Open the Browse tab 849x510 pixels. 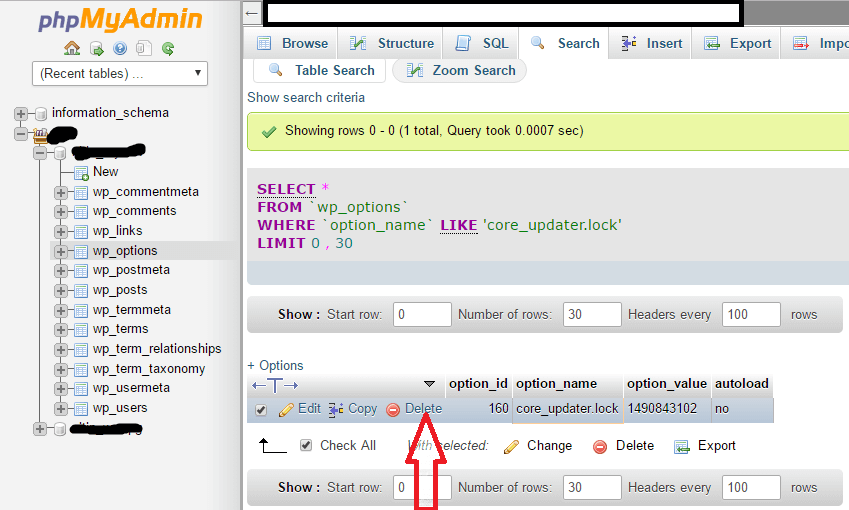point(292,43)
